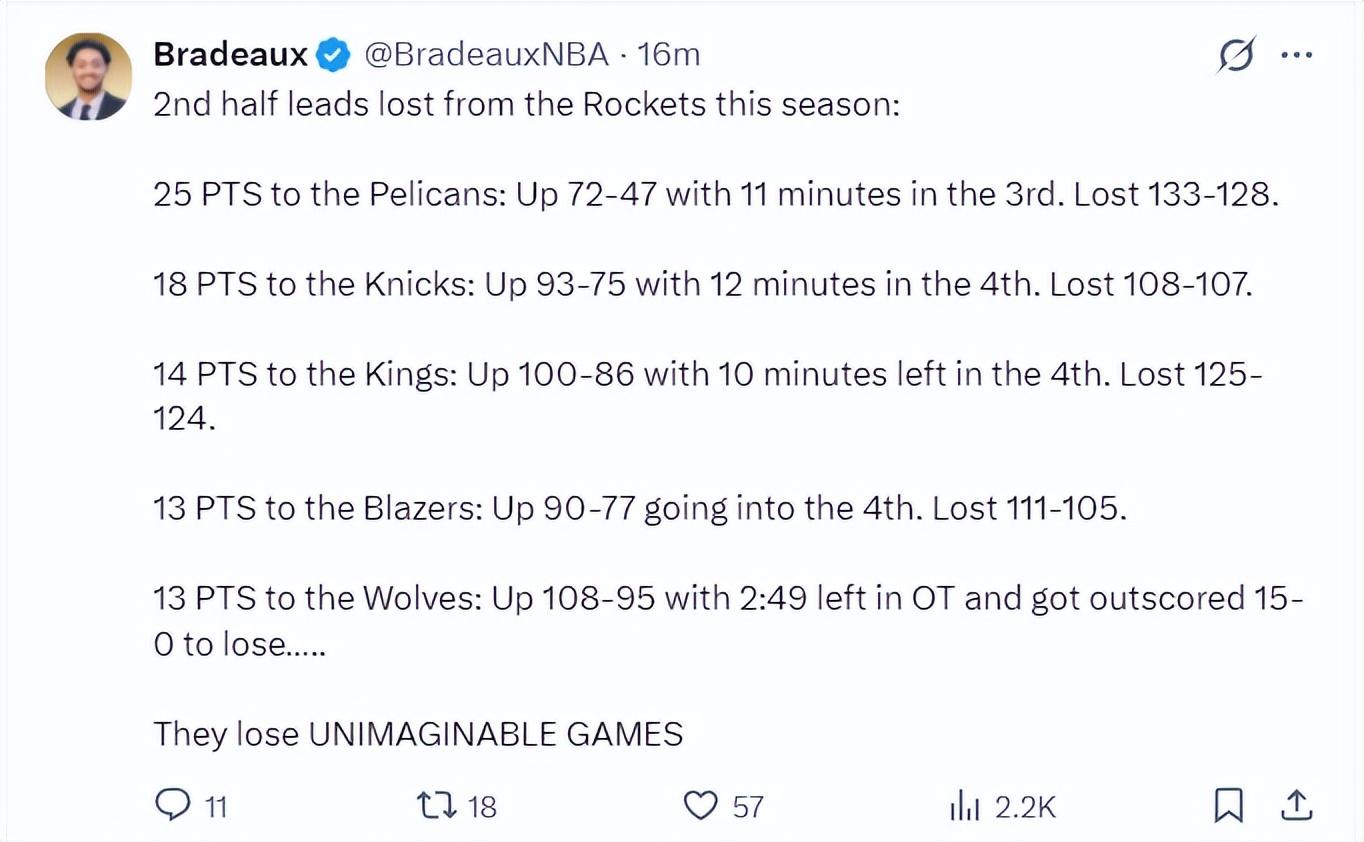The width and height of the screenshot is (1364, 842).
Task: Open view analytics bar chart icon
Action: pos(964,805)
